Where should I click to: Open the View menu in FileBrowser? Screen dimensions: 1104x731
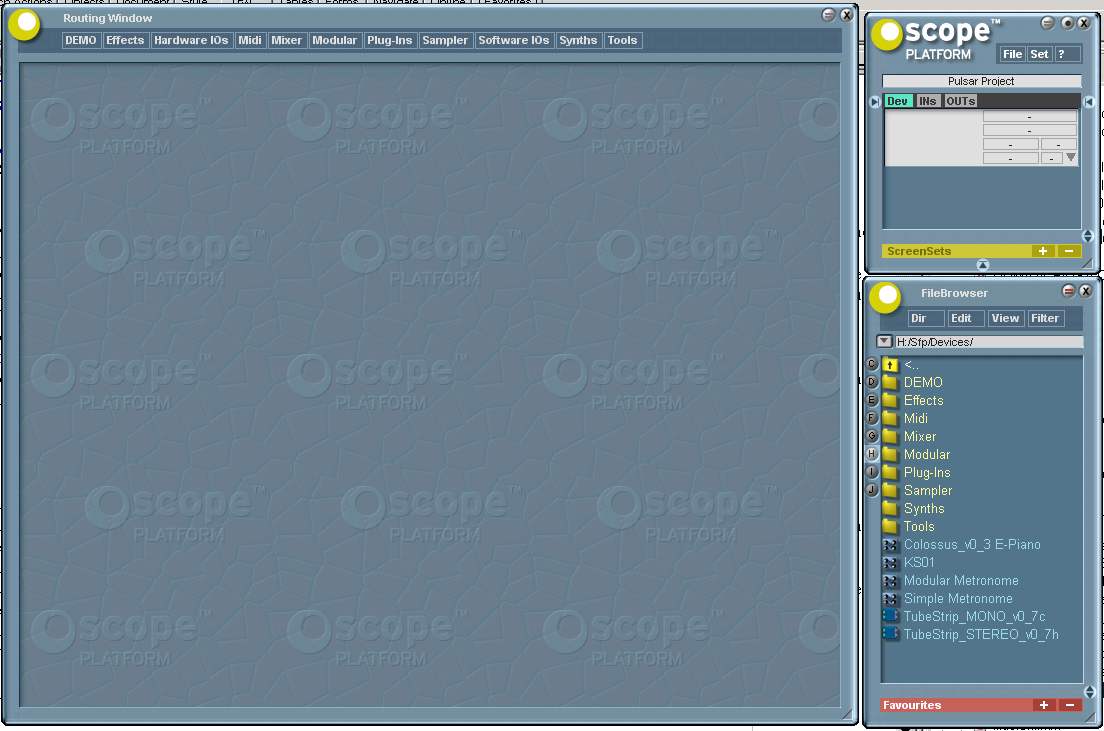(x=1005, y=318)
